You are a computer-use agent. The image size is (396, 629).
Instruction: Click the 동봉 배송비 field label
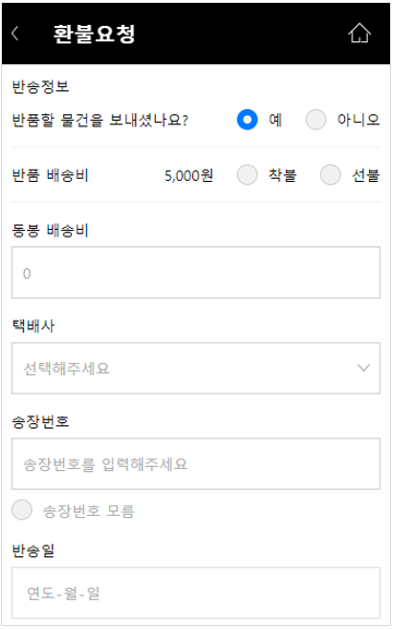tap(50, 230)
